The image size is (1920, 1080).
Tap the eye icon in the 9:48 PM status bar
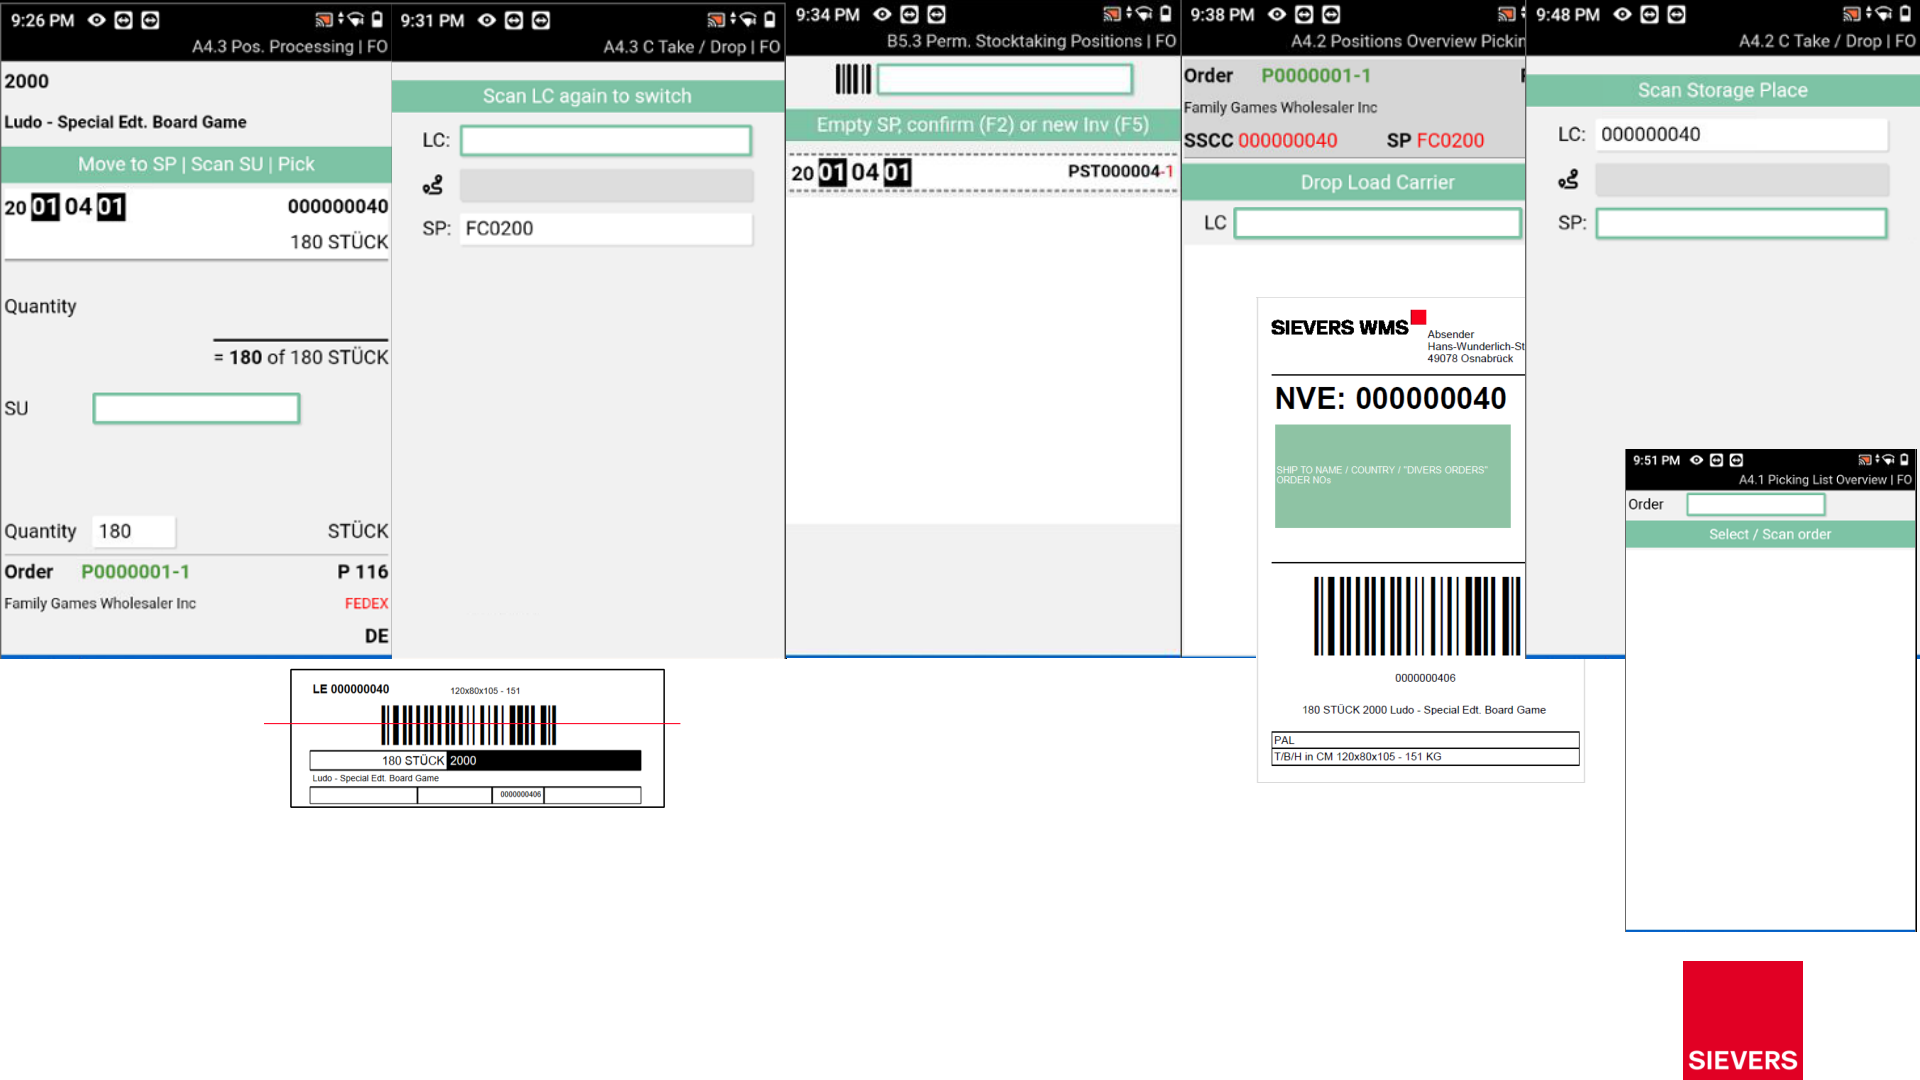tap(1623, 15)
